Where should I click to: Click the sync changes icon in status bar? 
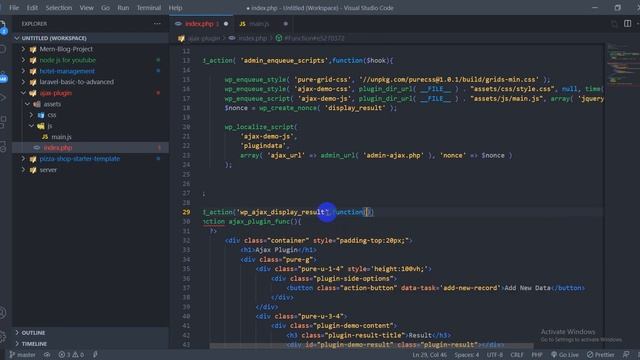click(47, 355)
